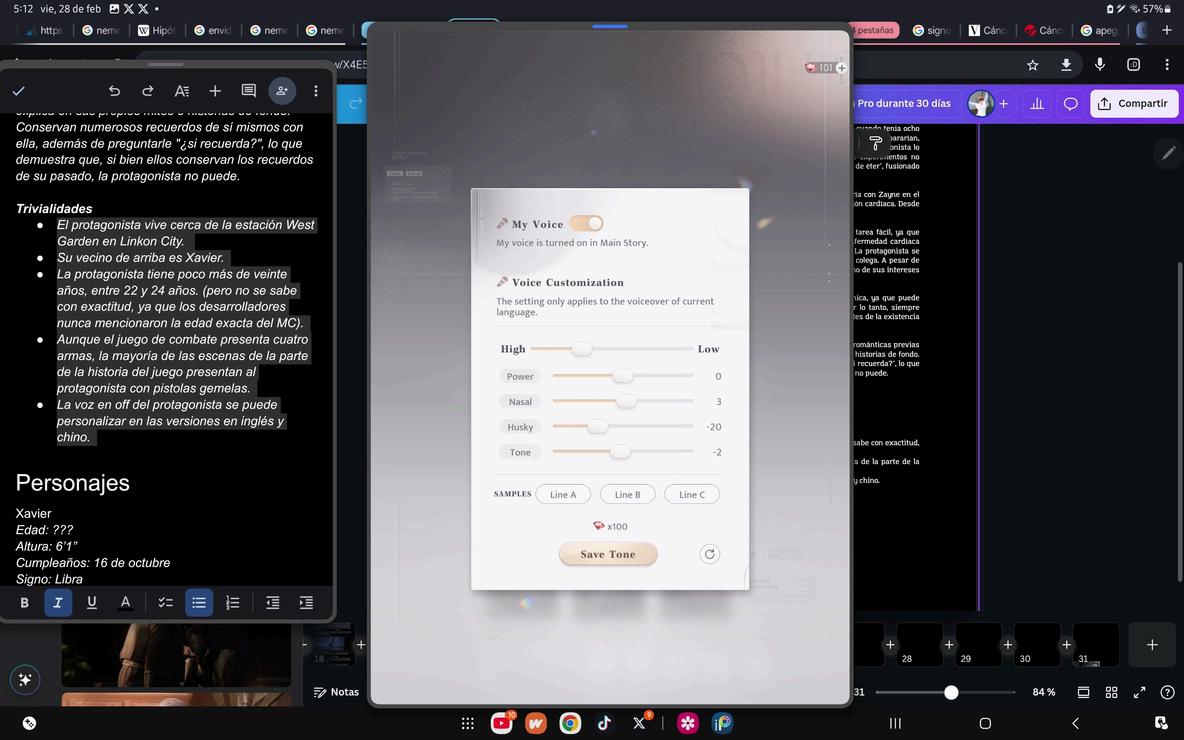Click the Save Tone button

(x=608, y=554)
